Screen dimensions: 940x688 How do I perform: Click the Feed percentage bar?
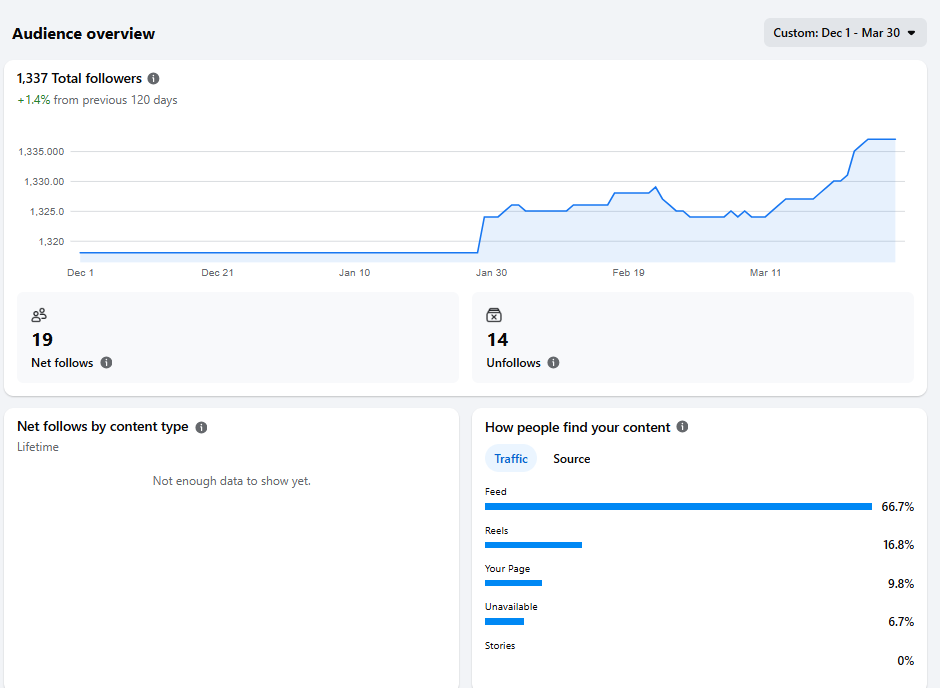(678, 506)
